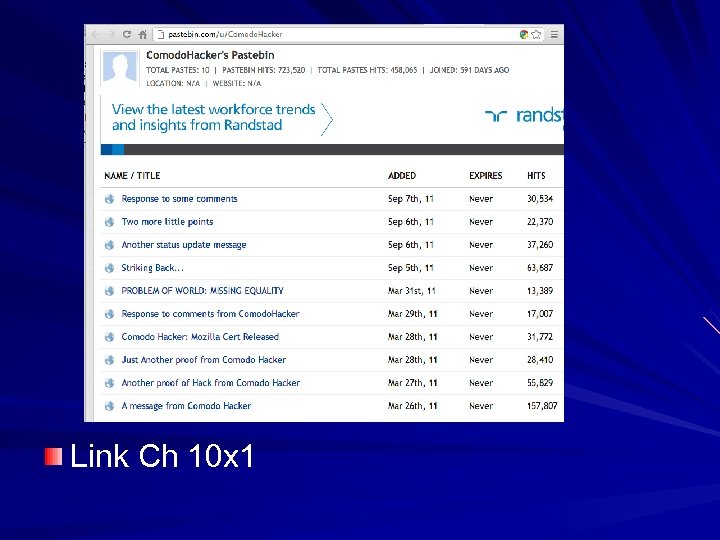This screenshot has height=540, width=720.
Task: Click the EXPIRES column header
Action: 486,175
